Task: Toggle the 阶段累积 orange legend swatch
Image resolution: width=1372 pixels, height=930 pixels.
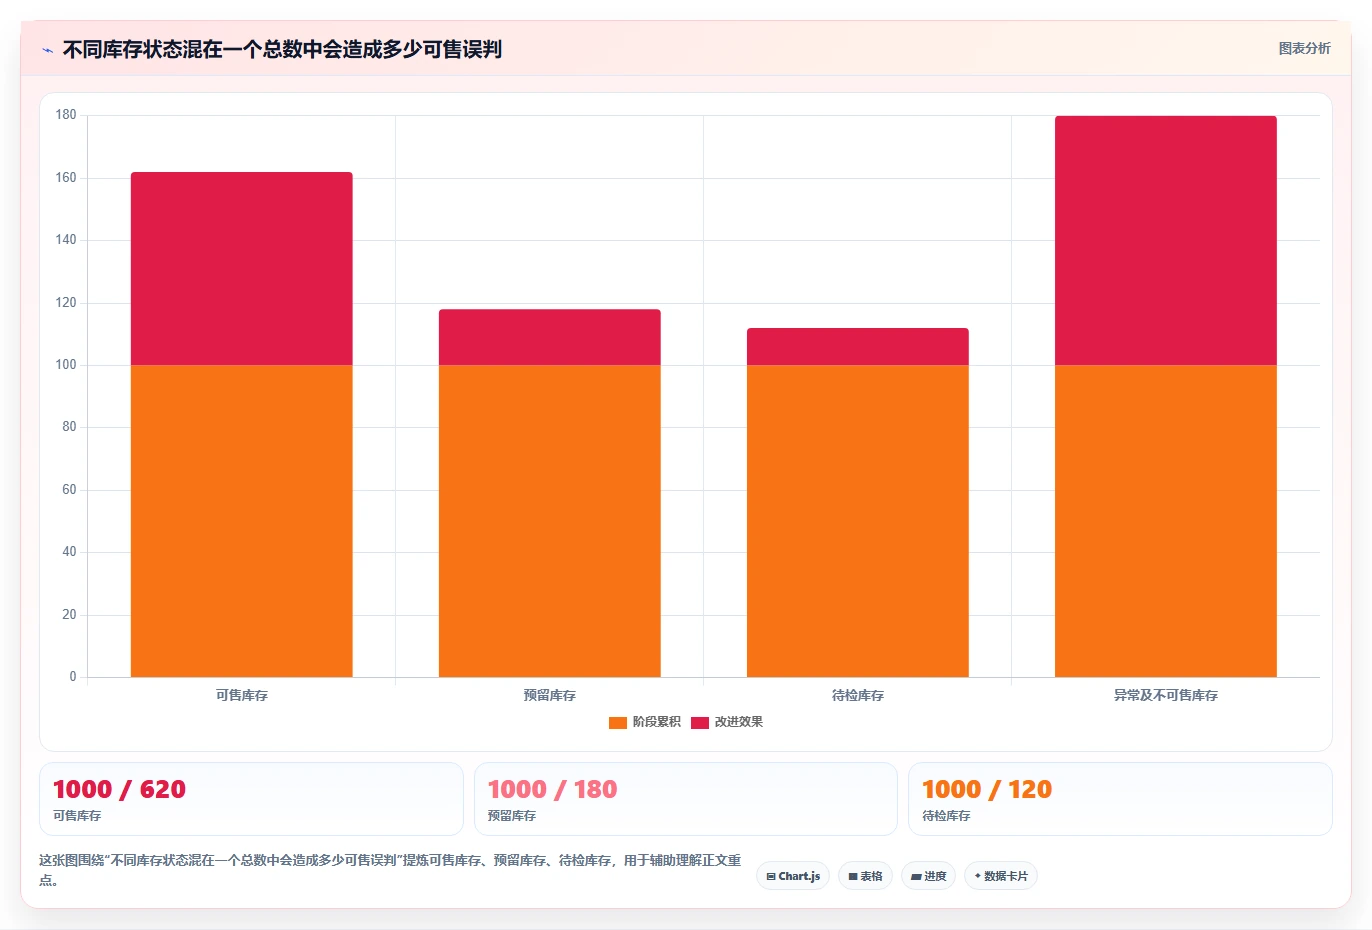Action: 618,722
